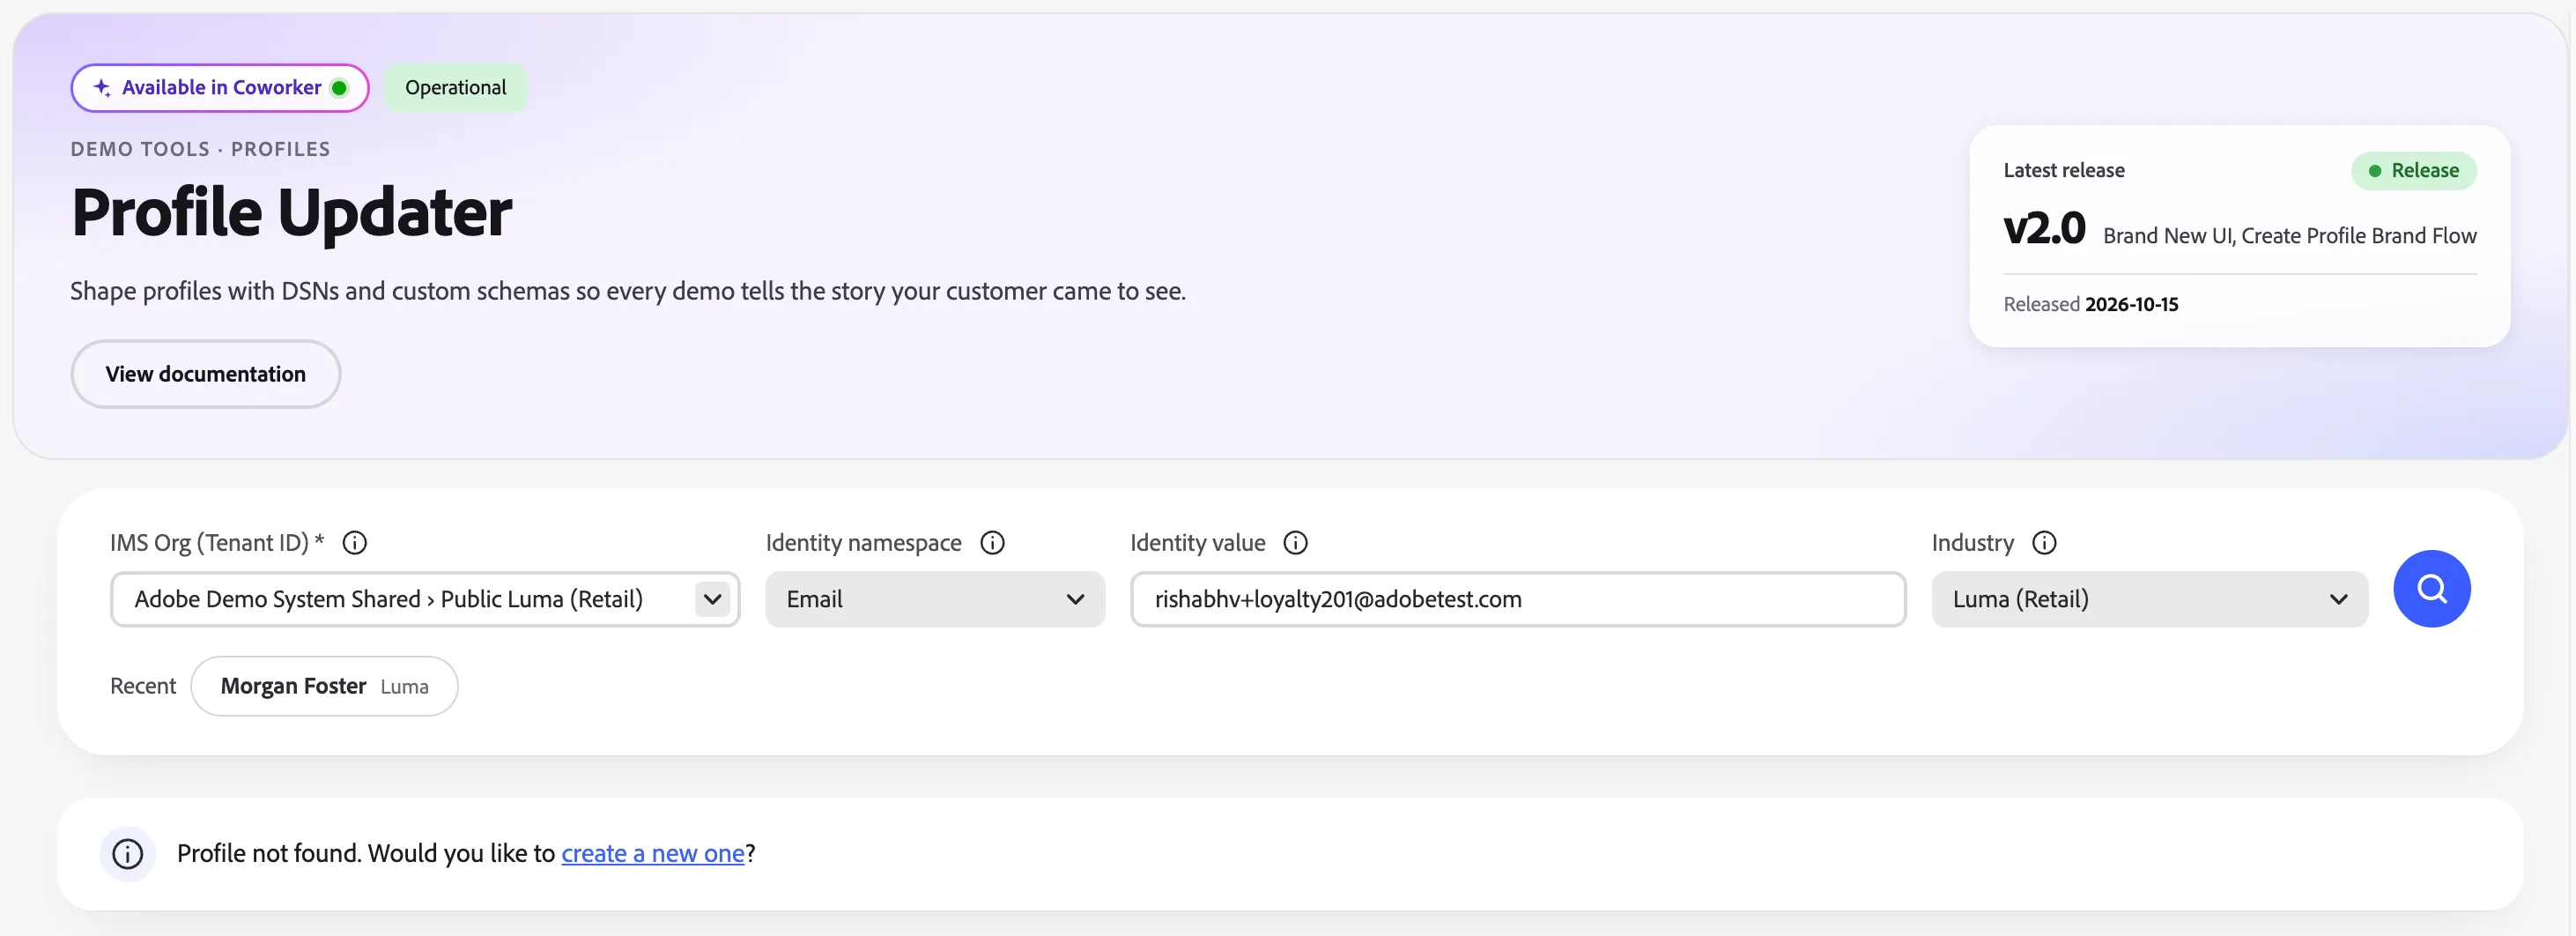The height and width of the screenshot is (936, 2576).
Task: Open the Luma (Retail) industry dropdown
Action: coord(2149,600)
